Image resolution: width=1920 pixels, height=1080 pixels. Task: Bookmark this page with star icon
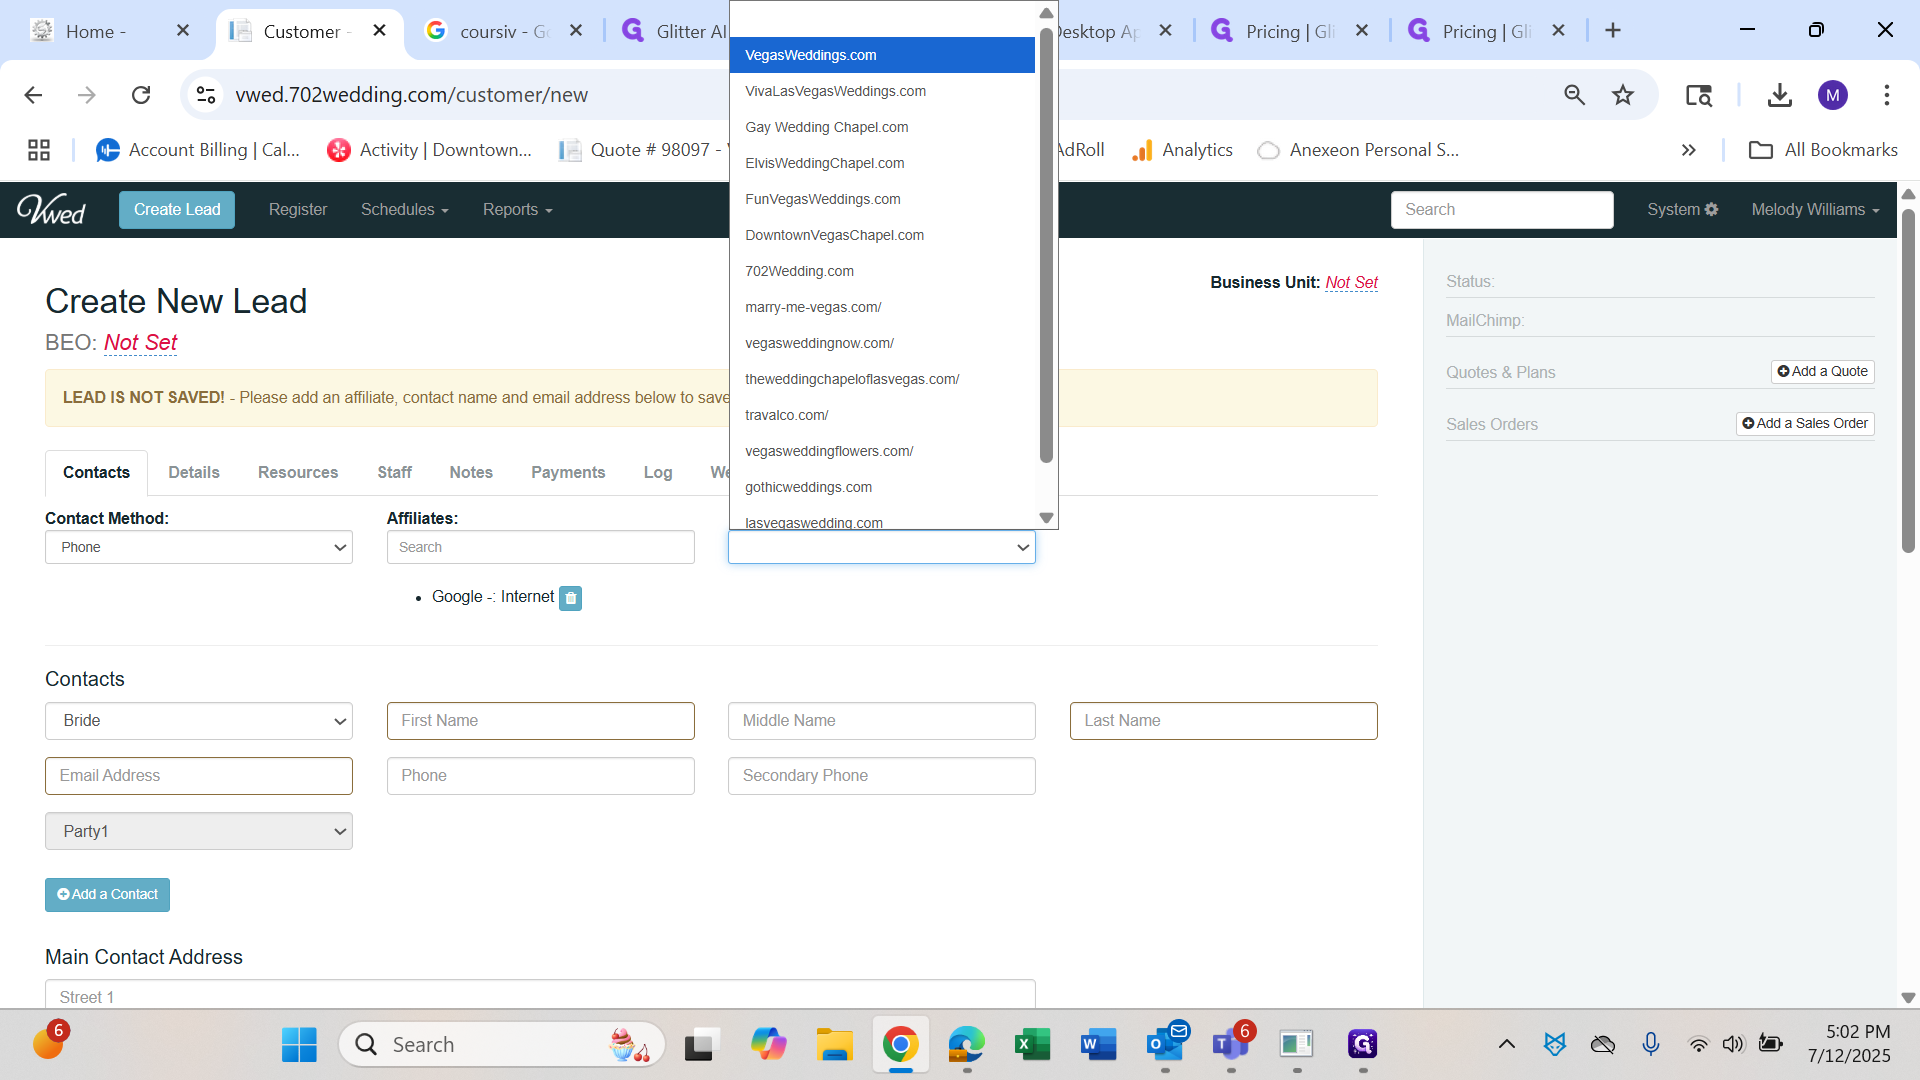1622,95
